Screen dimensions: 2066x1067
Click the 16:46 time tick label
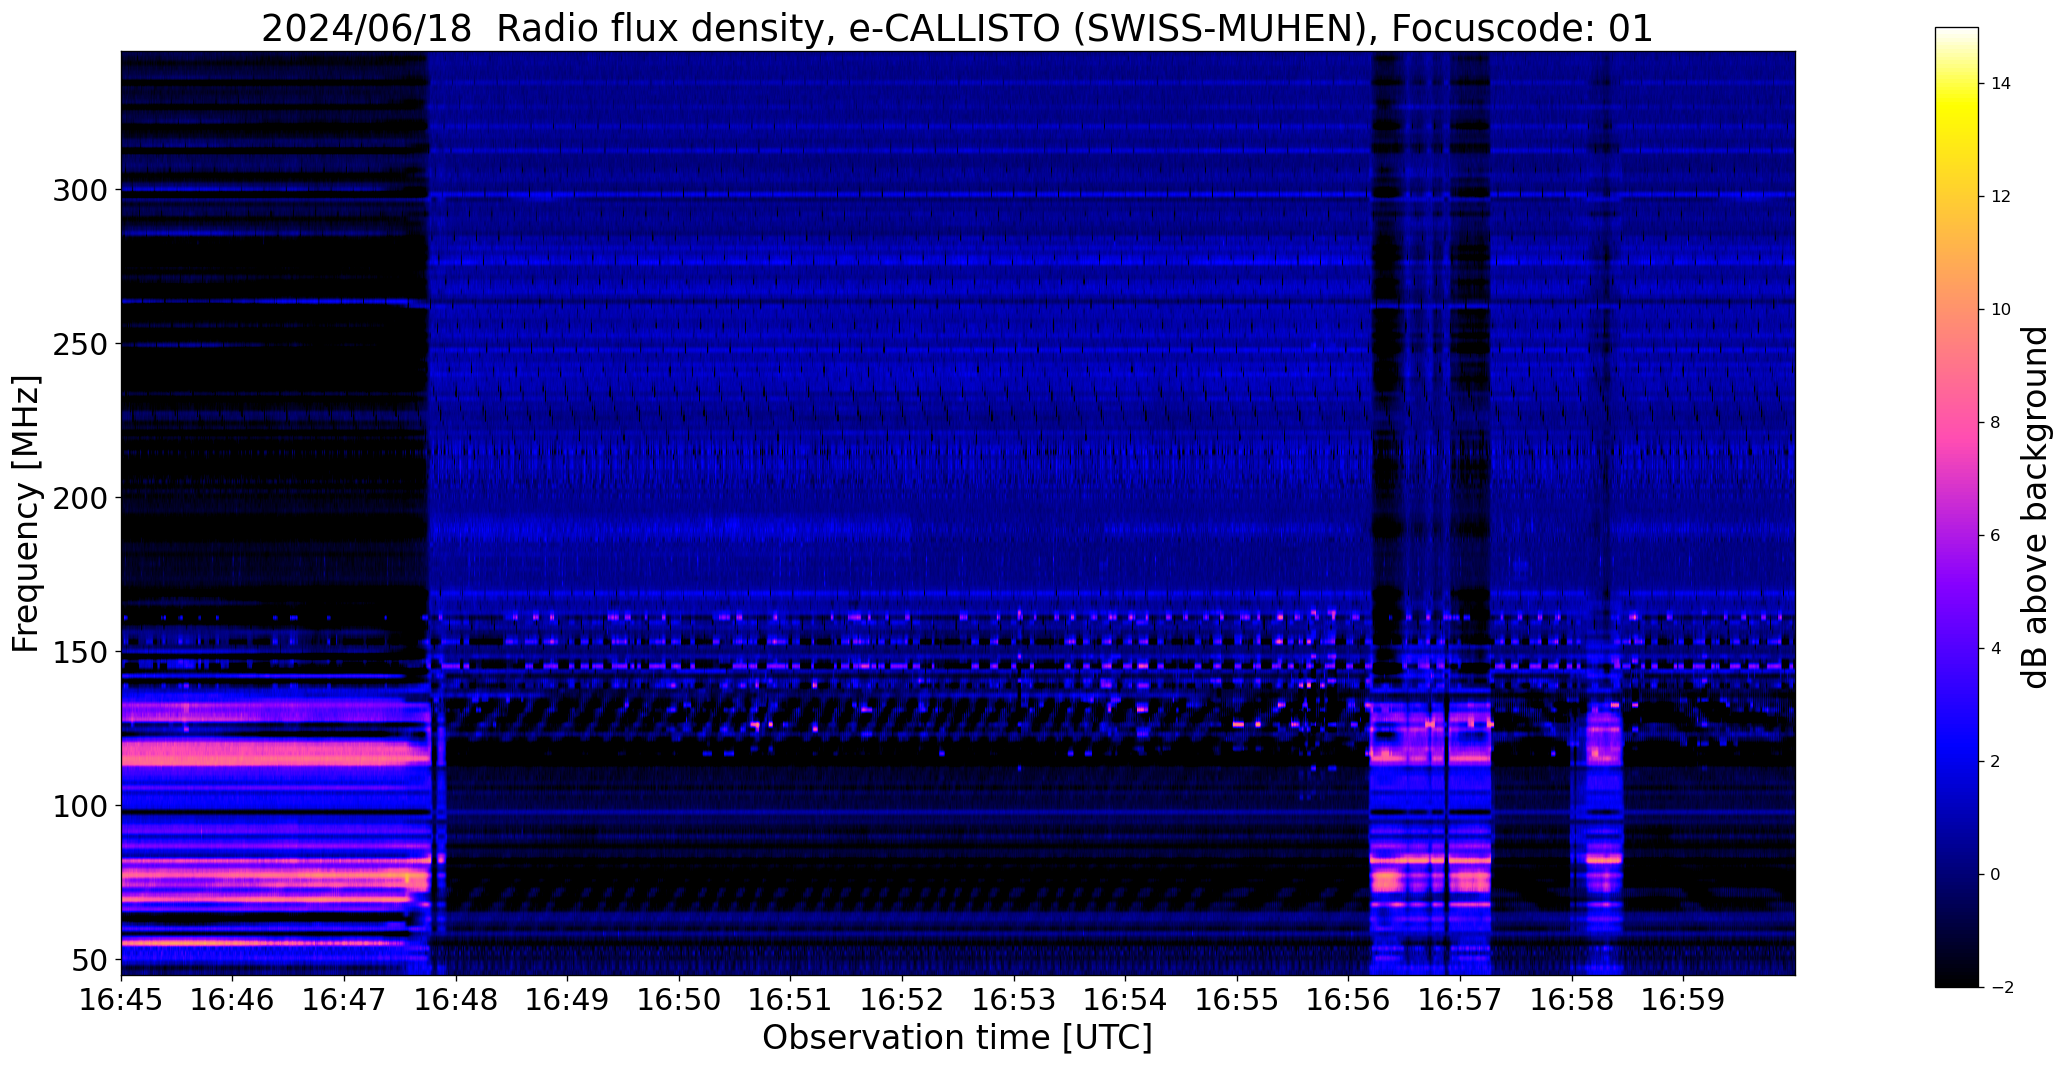(x=233, y=999)
